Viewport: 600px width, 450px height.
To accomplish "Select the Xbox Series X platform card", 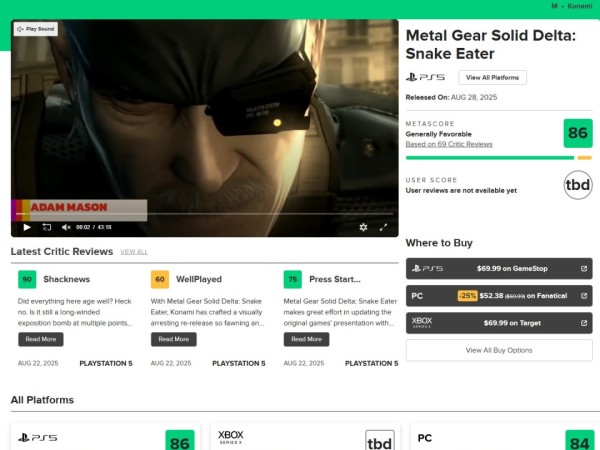I will click(305, 437).
